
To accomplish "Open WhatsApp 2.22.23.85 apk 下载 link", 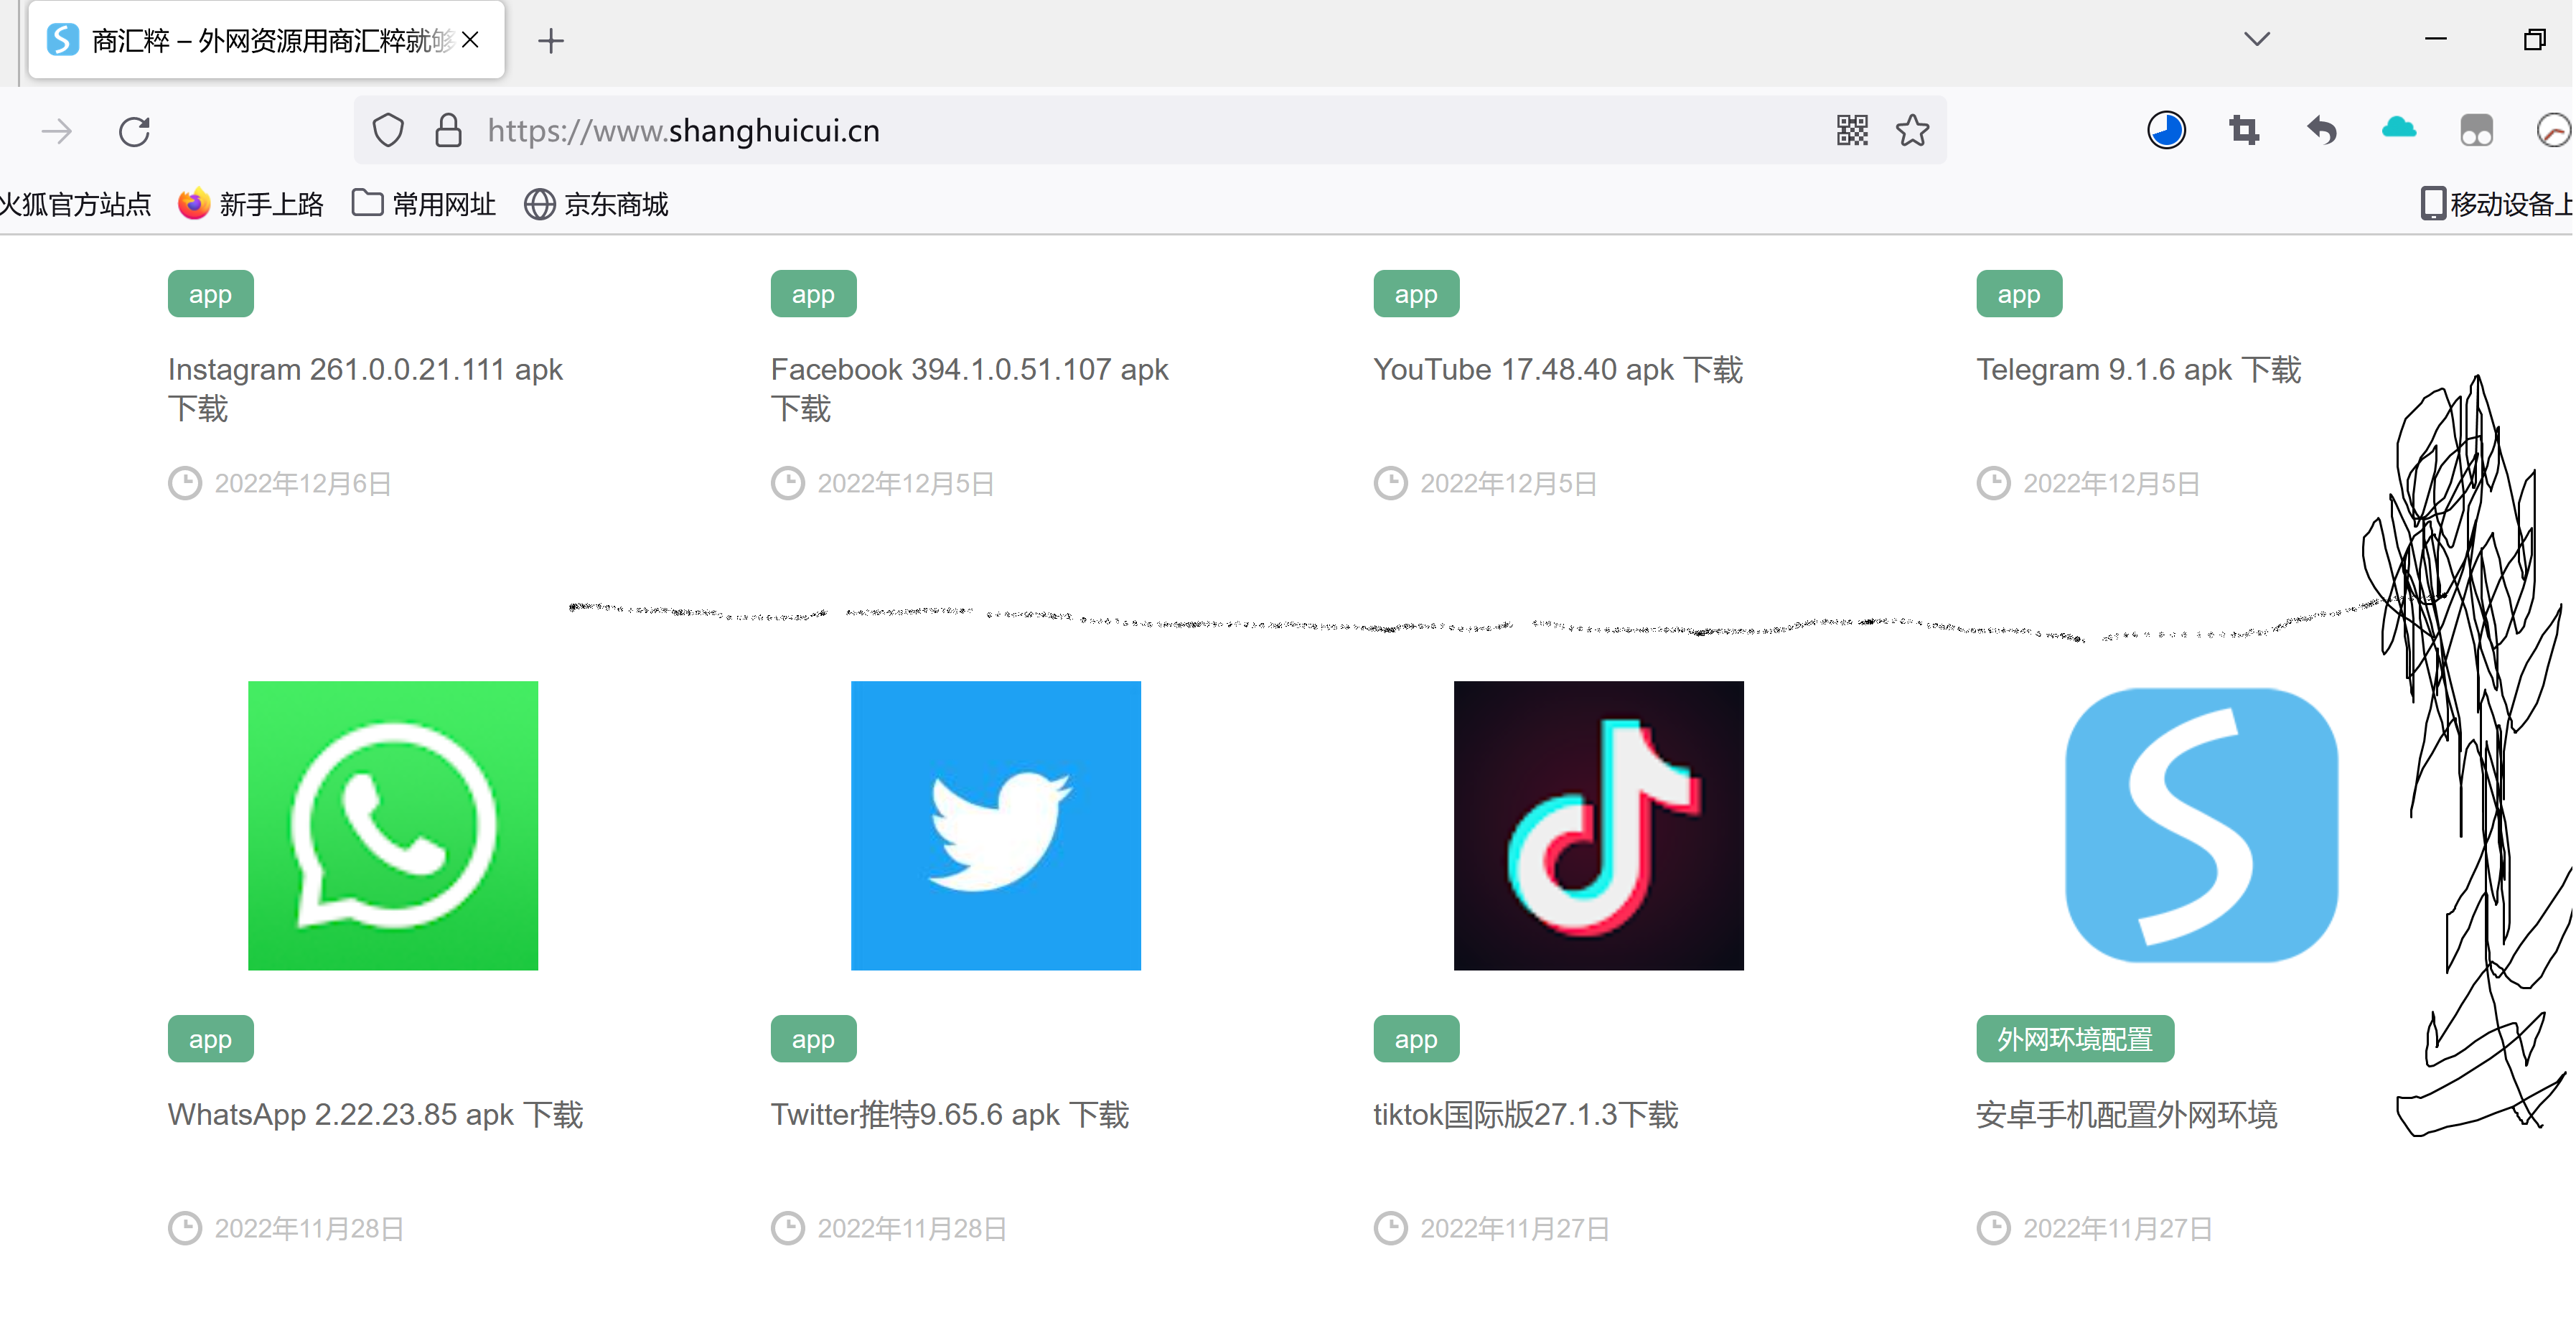I will point(375,1114).
